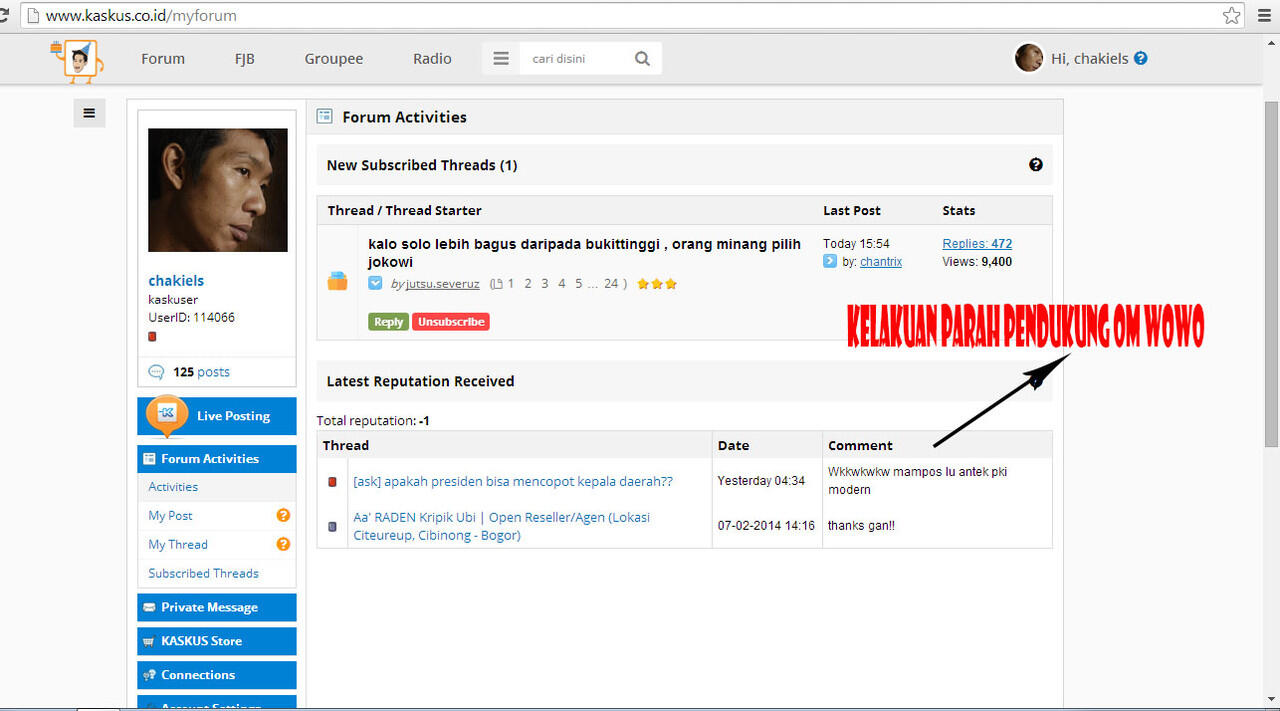Click the Live Posting sidebar button
The height and width of the screenshot is (711, 1280).
point(217,416)
